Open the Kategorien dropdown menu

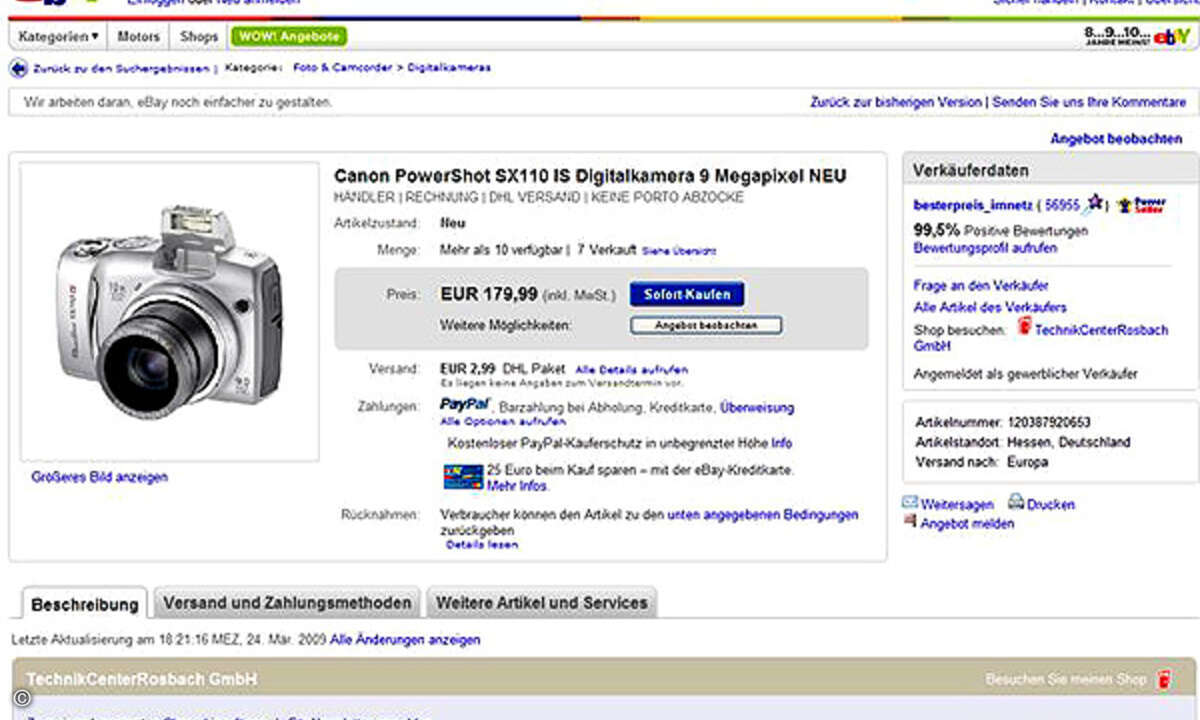(x=60, y=36)
